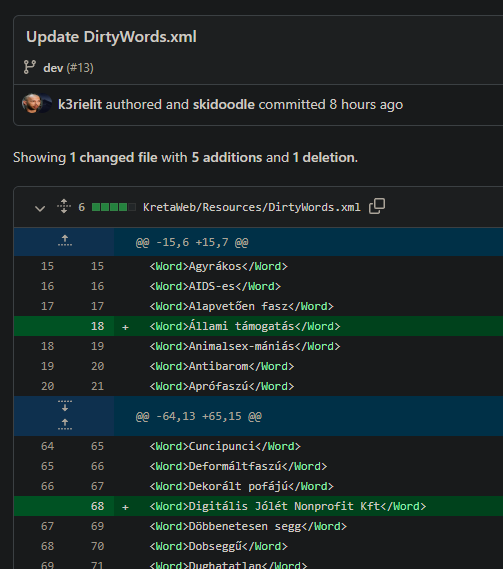Click commit title Update DirtyWords.xml
Image resolution: width=503 pixels, height=569 pixels.
point(111,37)
